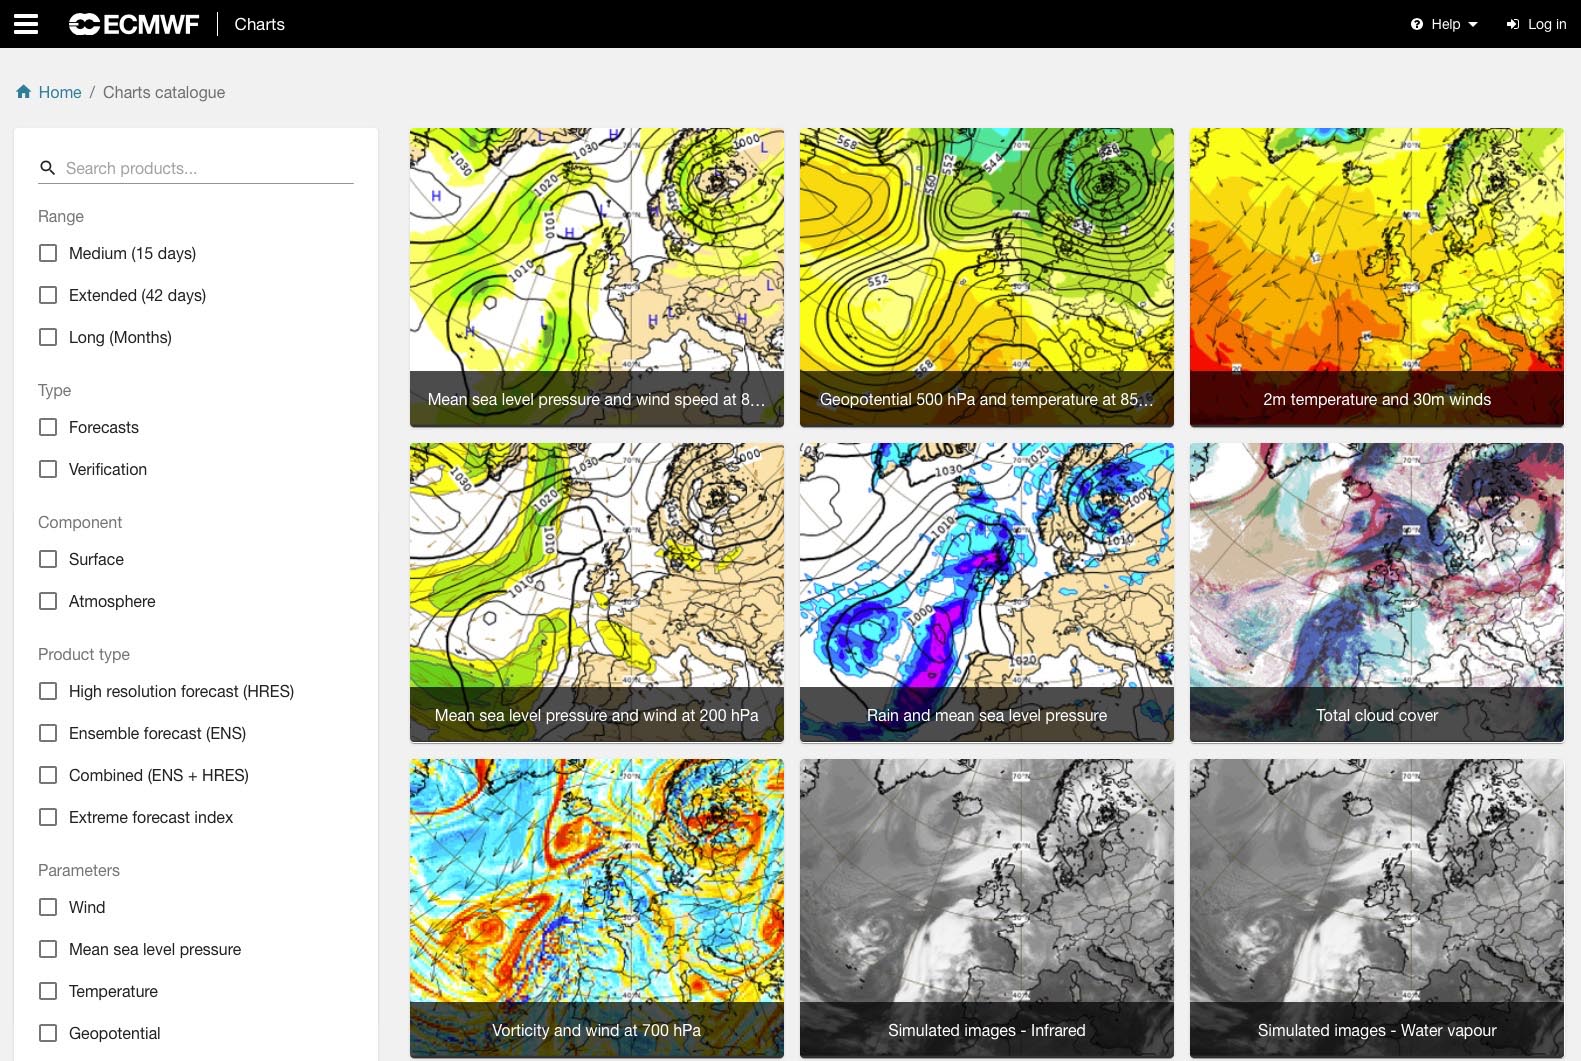Open the Help dropdown menu
Screen dimensions: 1581x1061
coord(1445,24)
